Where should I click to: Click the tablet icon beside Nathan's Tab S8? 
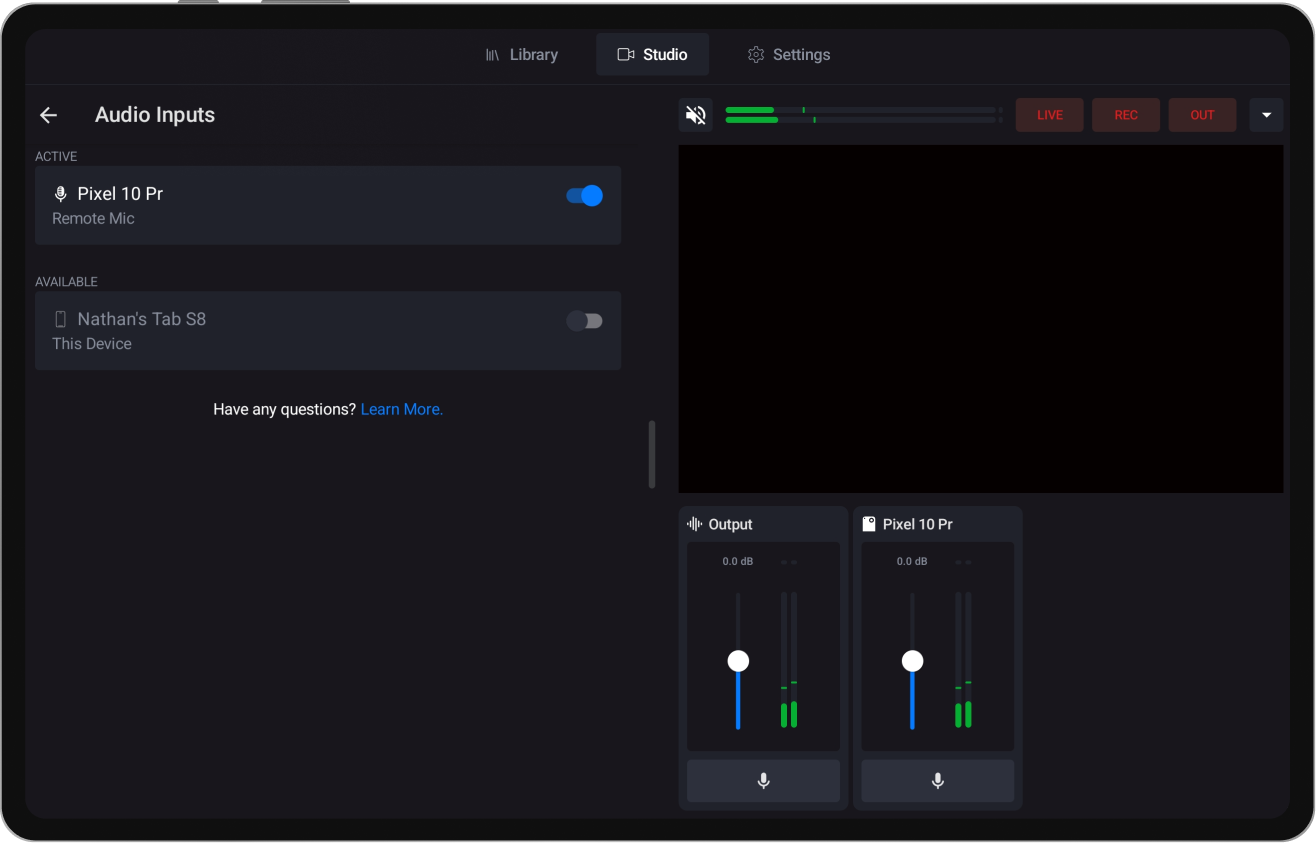point(60,319)
